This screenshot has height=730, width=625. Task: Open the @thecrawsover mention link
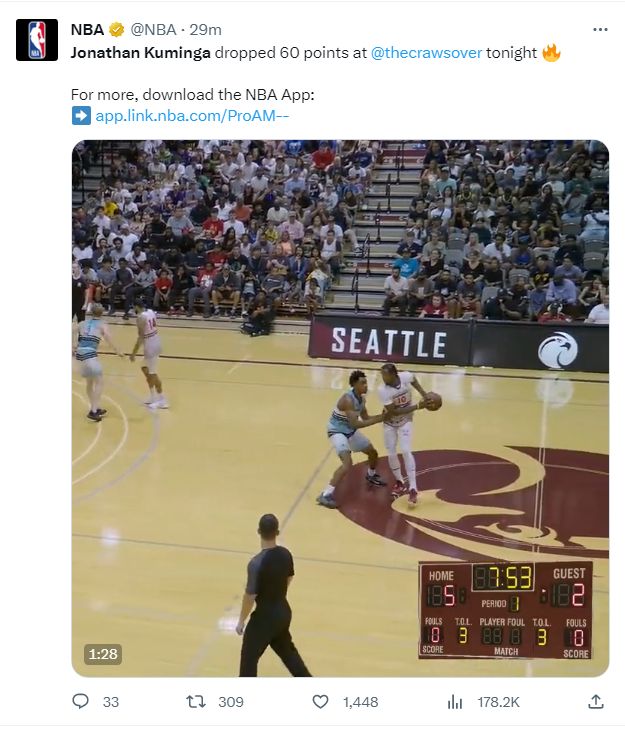pos(426,53)
